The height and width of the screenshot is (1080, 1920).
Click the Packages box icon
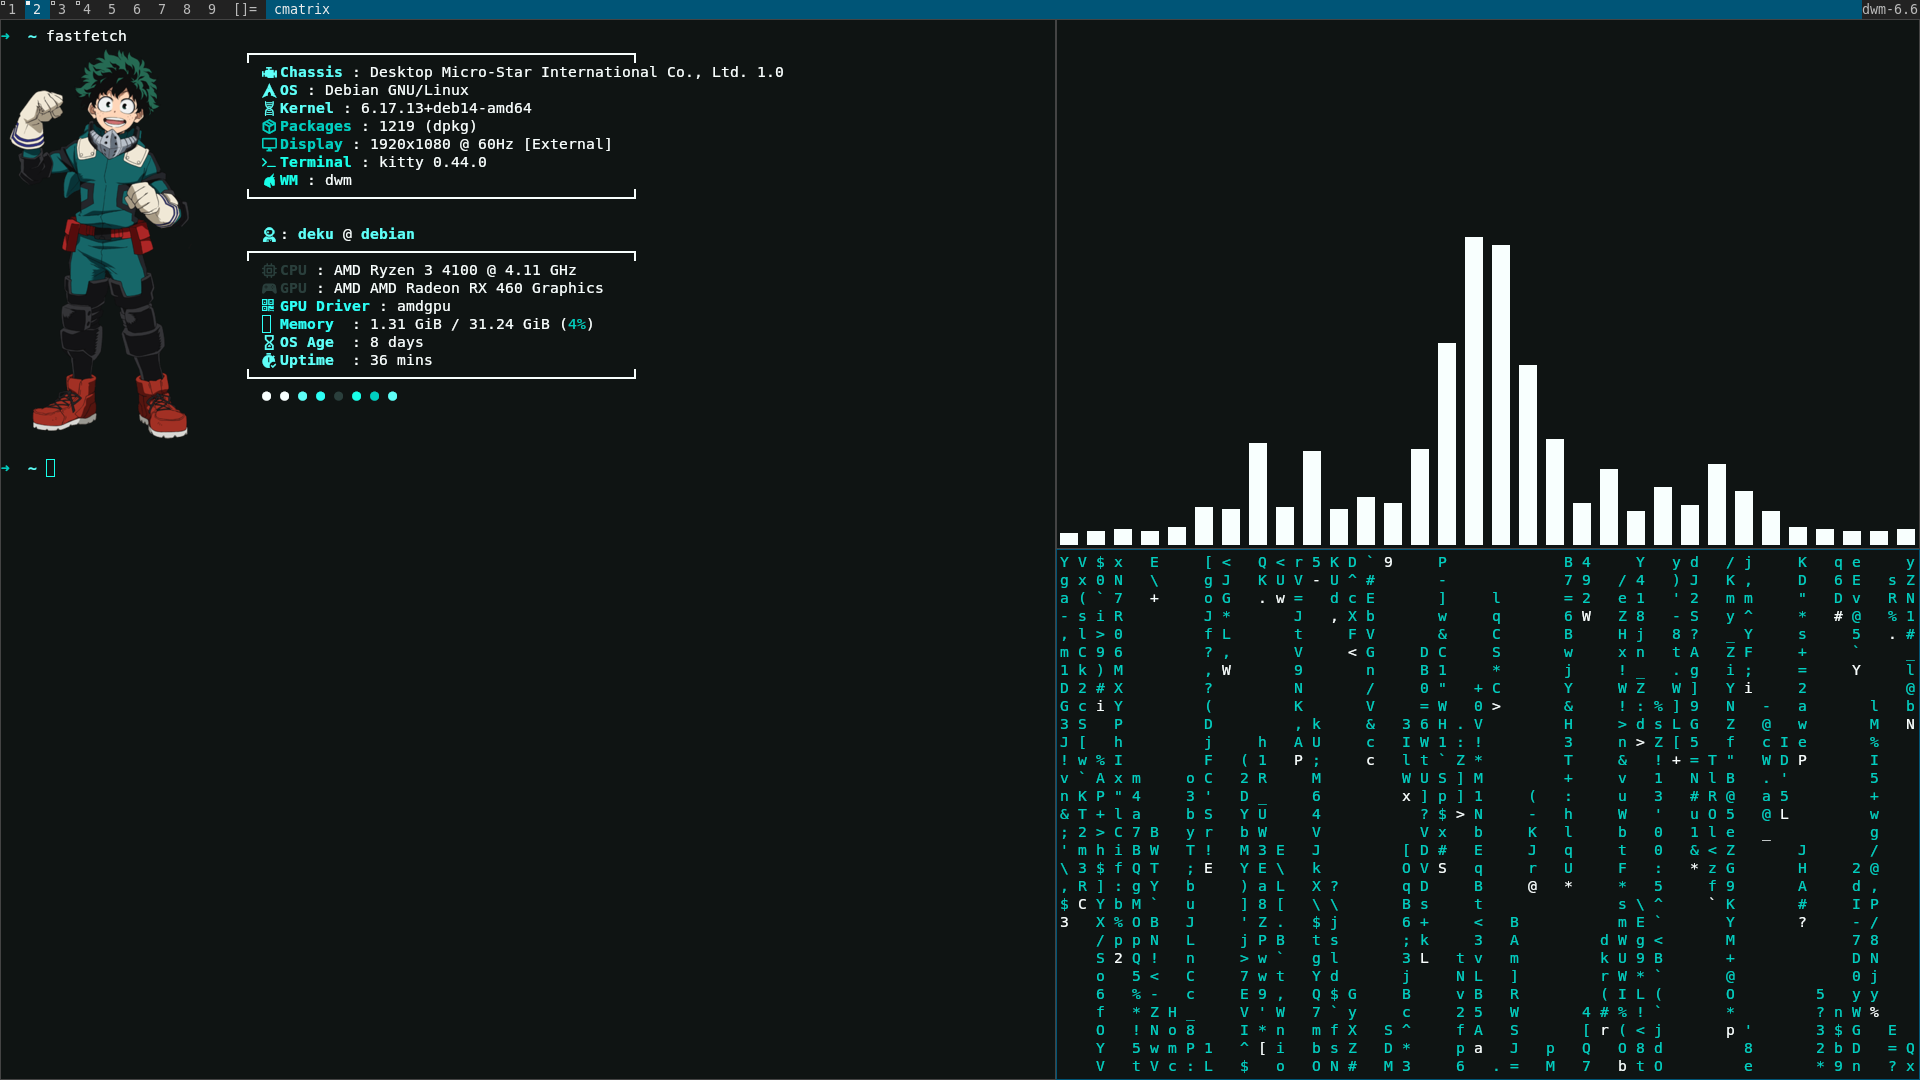(269, 127)
